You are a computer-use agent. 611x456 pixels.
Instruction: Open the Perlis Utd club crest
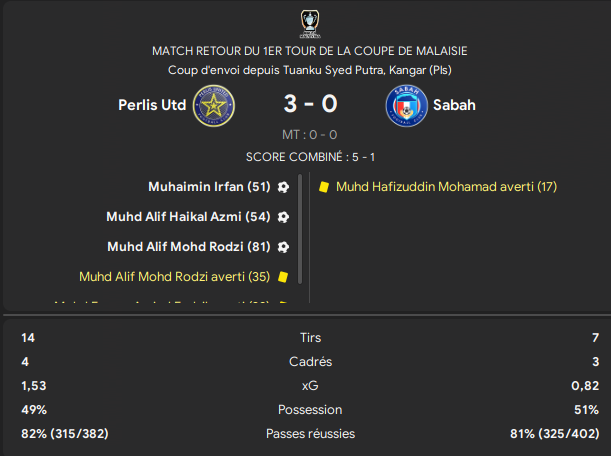[214, 106]
